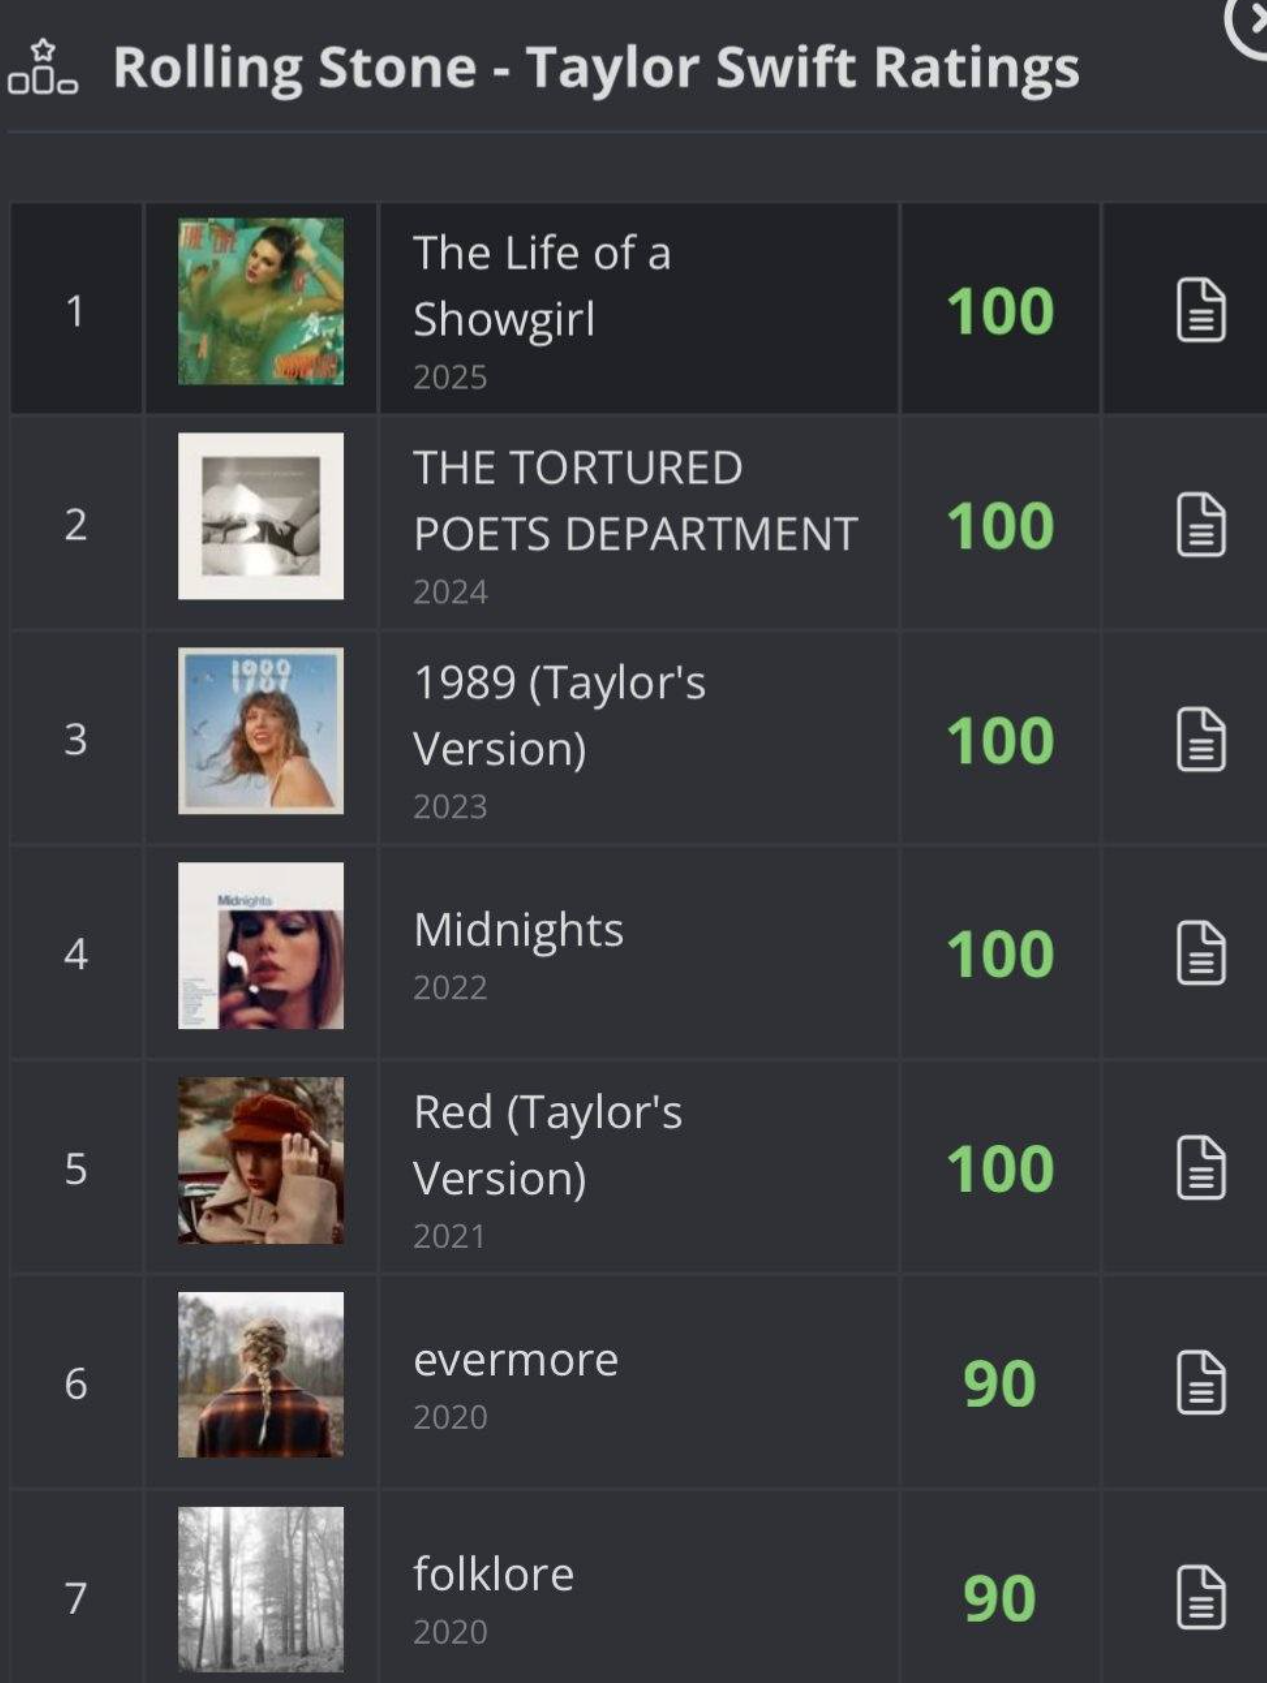Open the Midnights album title link
Image resolution: width=1267 pixels, height=1683 pixels.
(518, 930)
